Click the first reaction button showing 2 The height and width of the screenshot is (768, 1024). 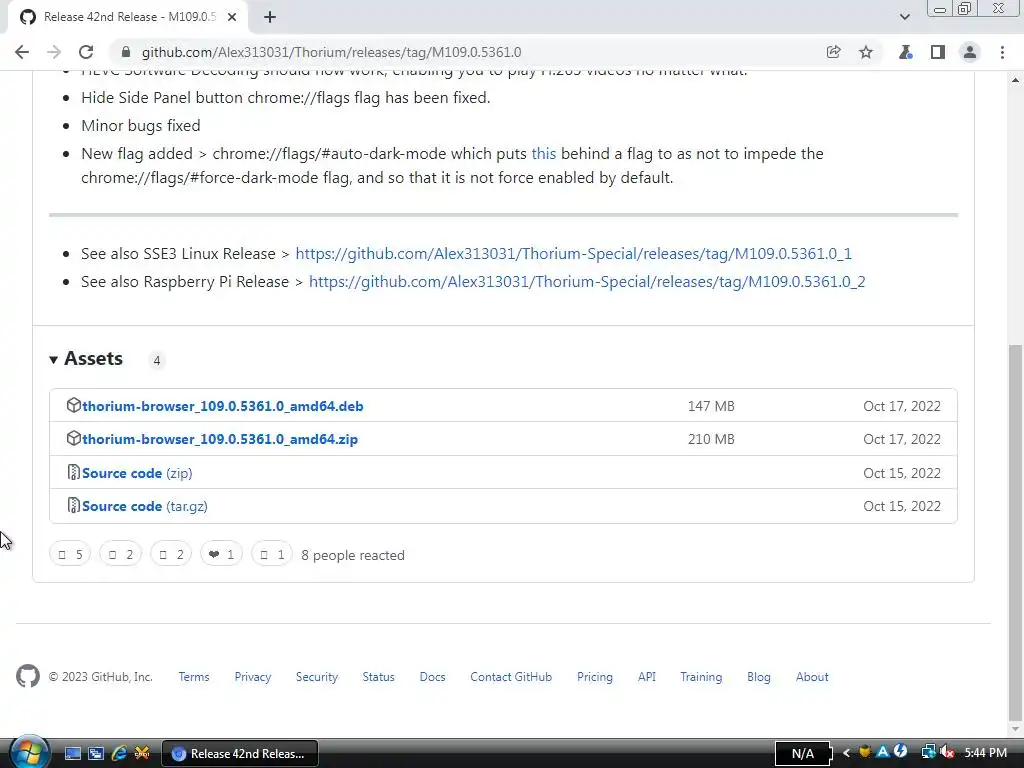(x=120, y=554)
